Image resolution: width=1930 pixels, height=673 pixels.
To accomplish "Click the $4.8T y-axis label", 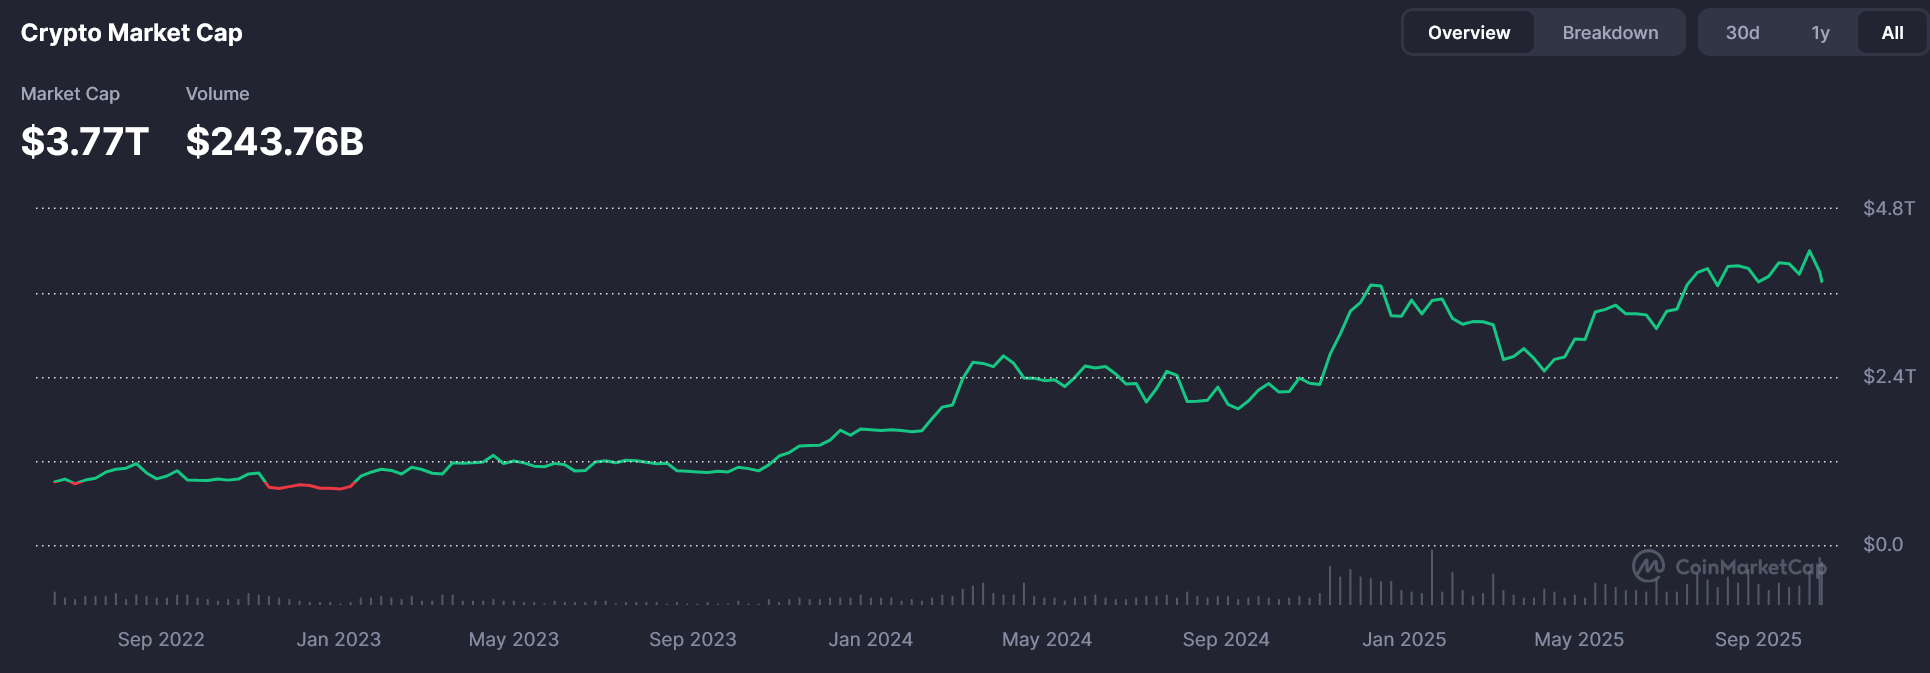I will click(x=1888, y=208).
